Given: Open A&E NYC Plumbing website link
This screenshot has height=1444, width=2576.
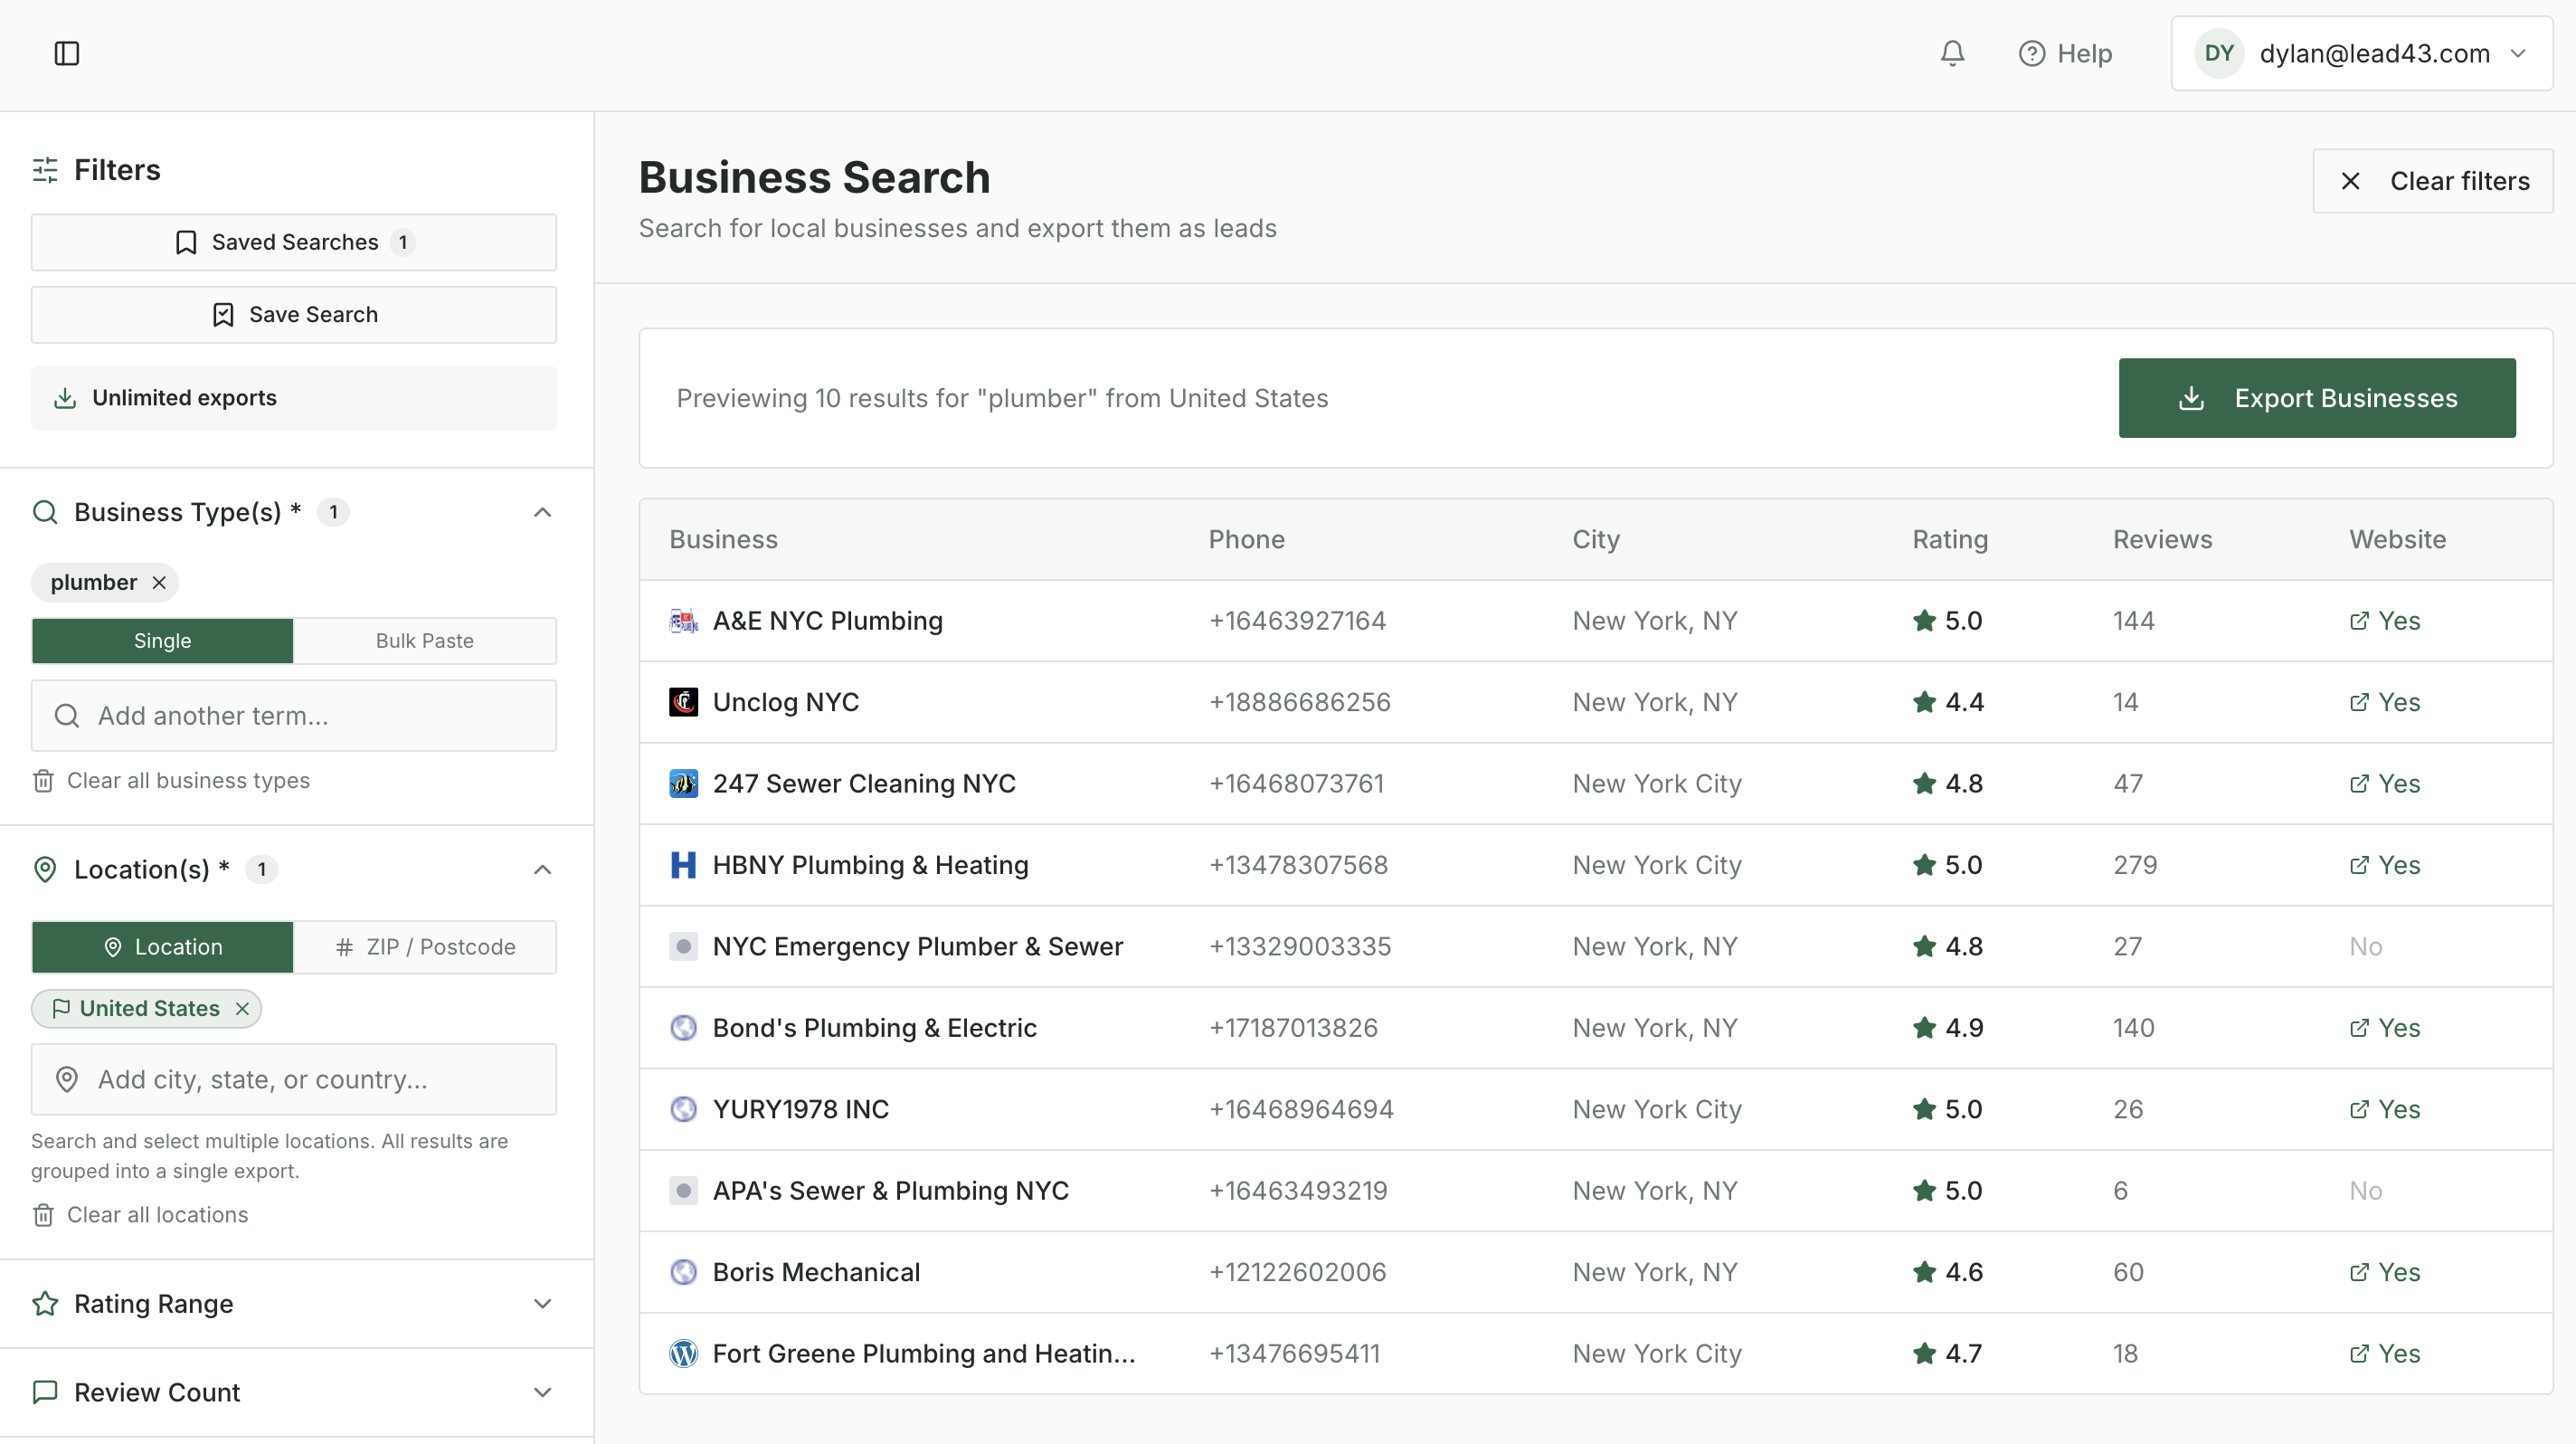Looking at the screenshot, I should point(2385,621).
